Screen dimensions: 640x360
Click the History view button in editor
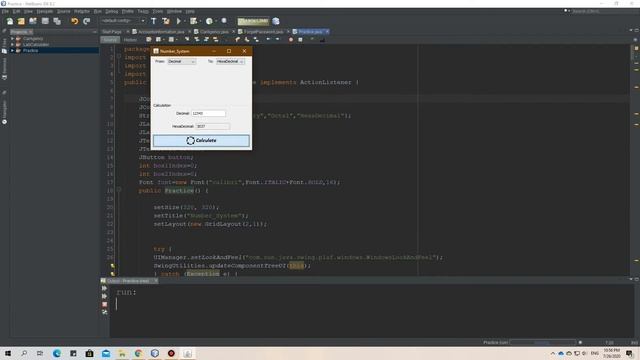tap(130, 40)
